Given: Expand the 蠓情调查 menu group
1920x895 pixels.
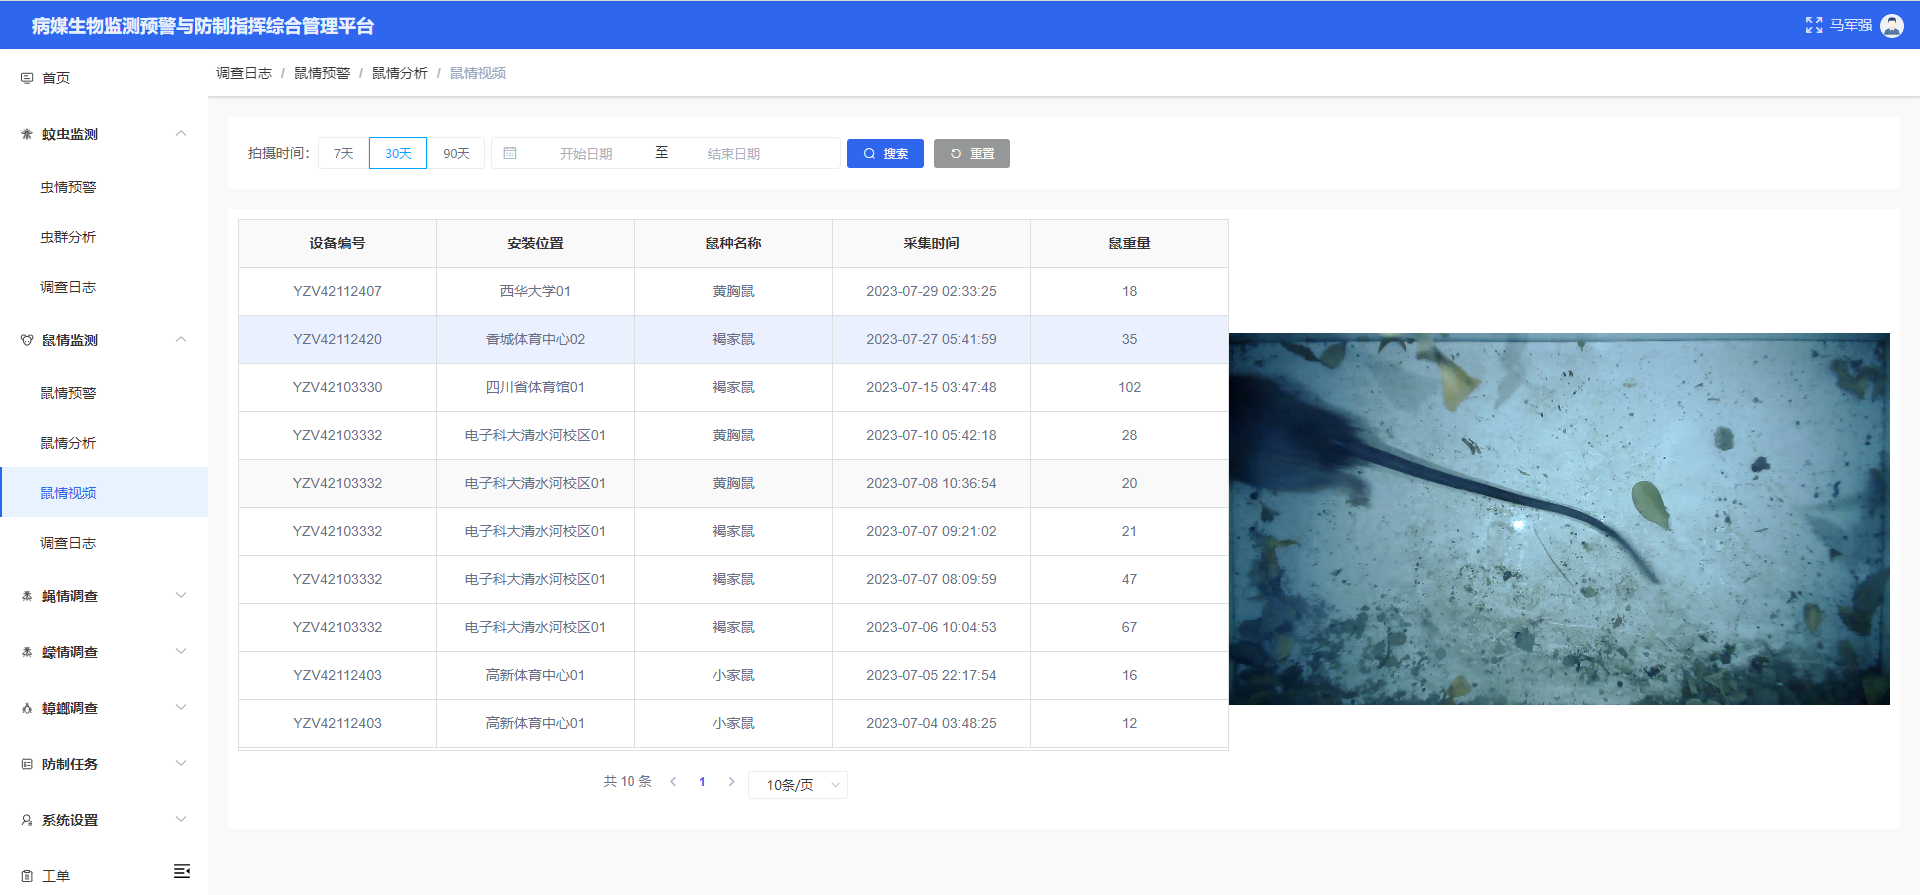Looking at the screenshot, I should pyautogui.click(x=181, y=652).
